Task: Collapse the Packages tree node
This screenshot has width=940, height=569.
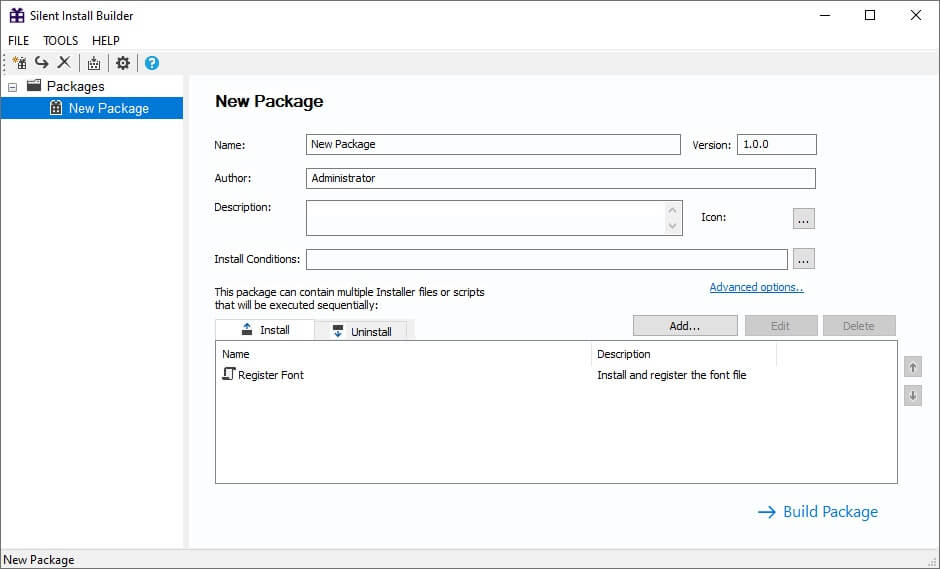Action: click(x=13, y=87)
